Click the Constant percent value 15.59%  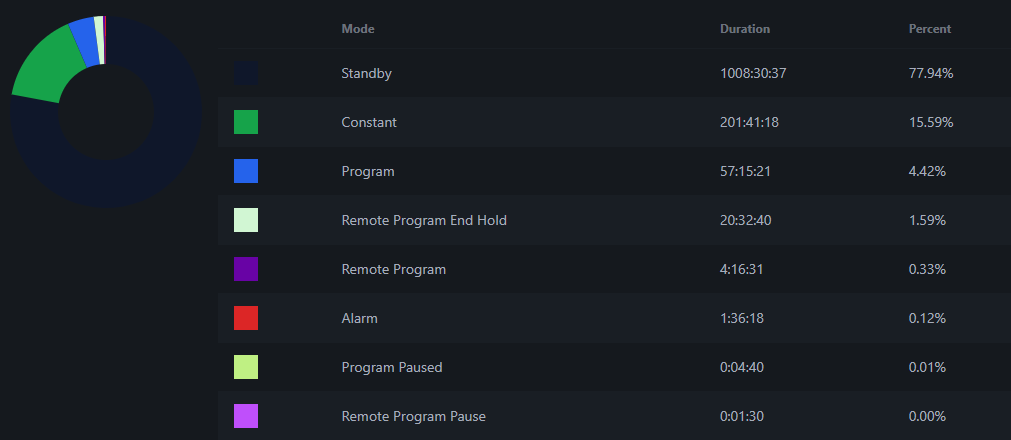[x=930, y=123]
